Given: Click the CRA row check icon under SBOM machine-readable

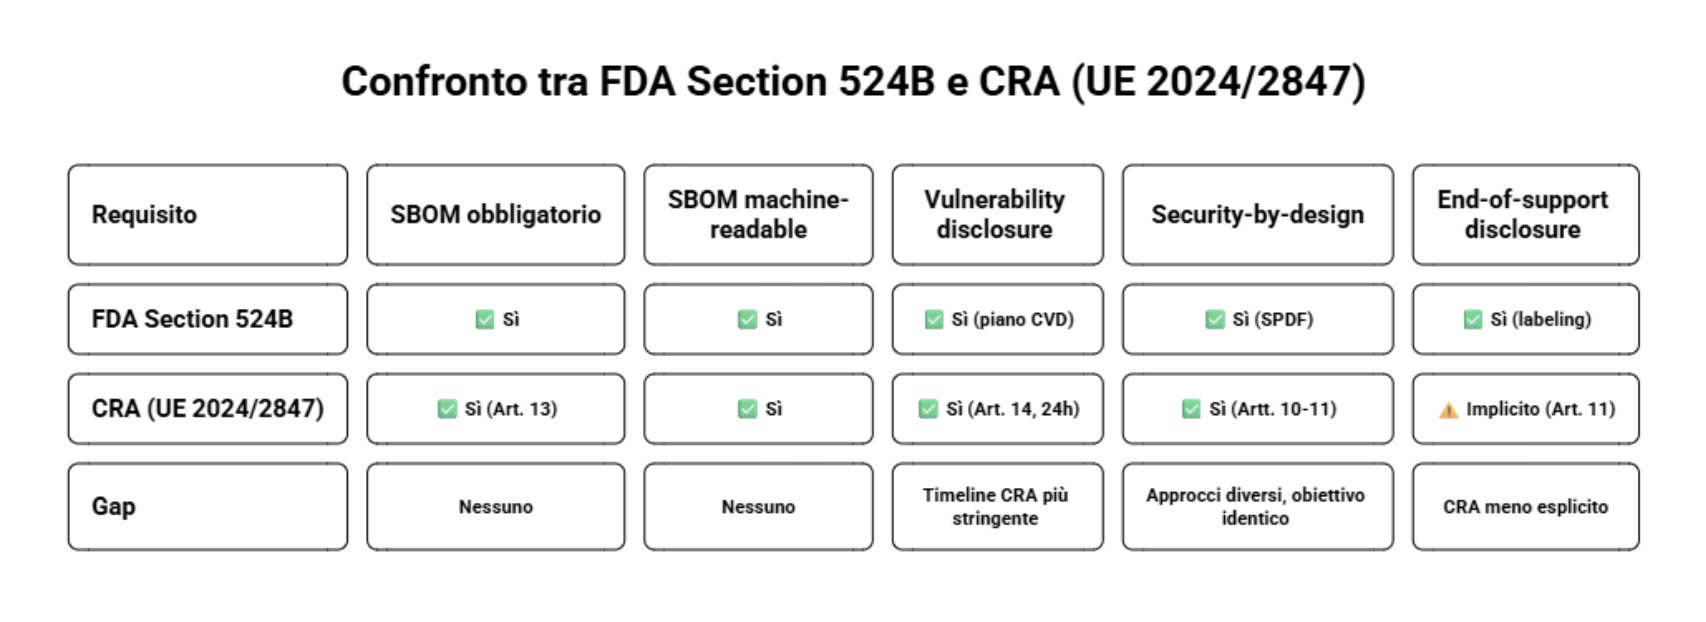Looking at the screenshot, I should 747,409.
